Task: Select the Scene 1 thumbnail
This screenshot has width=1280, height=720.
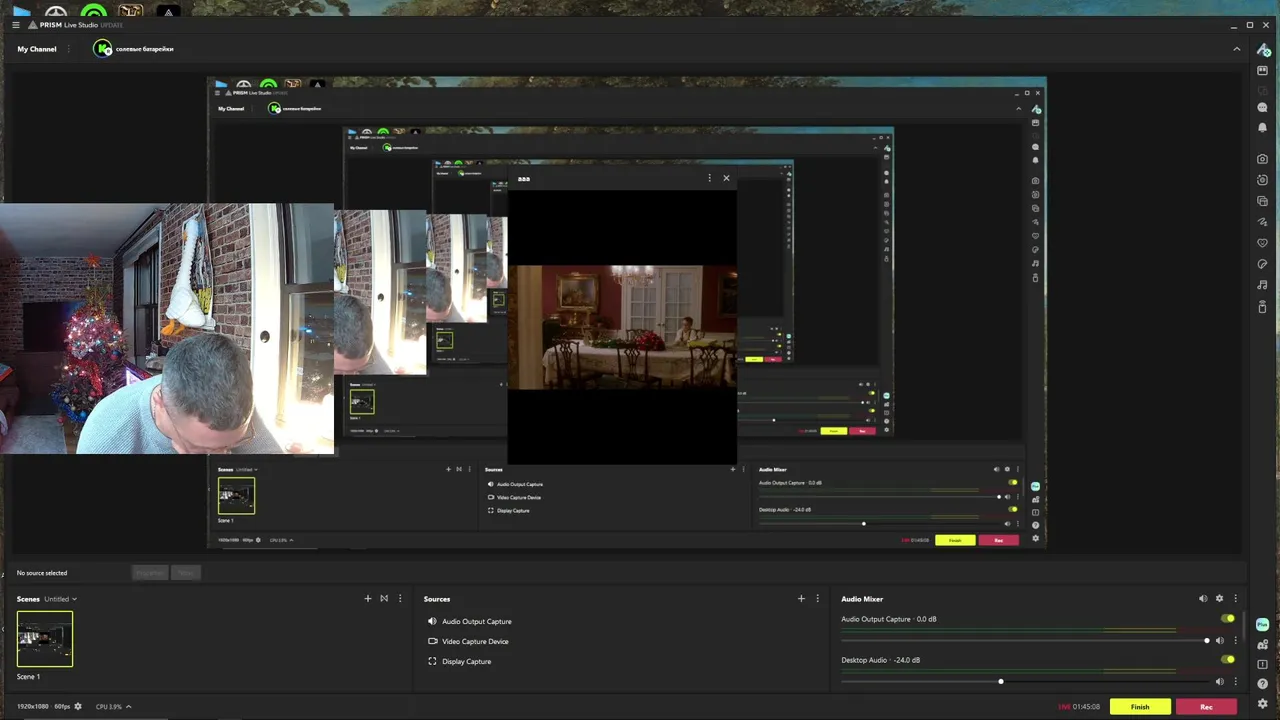Action: pos(45,639)
